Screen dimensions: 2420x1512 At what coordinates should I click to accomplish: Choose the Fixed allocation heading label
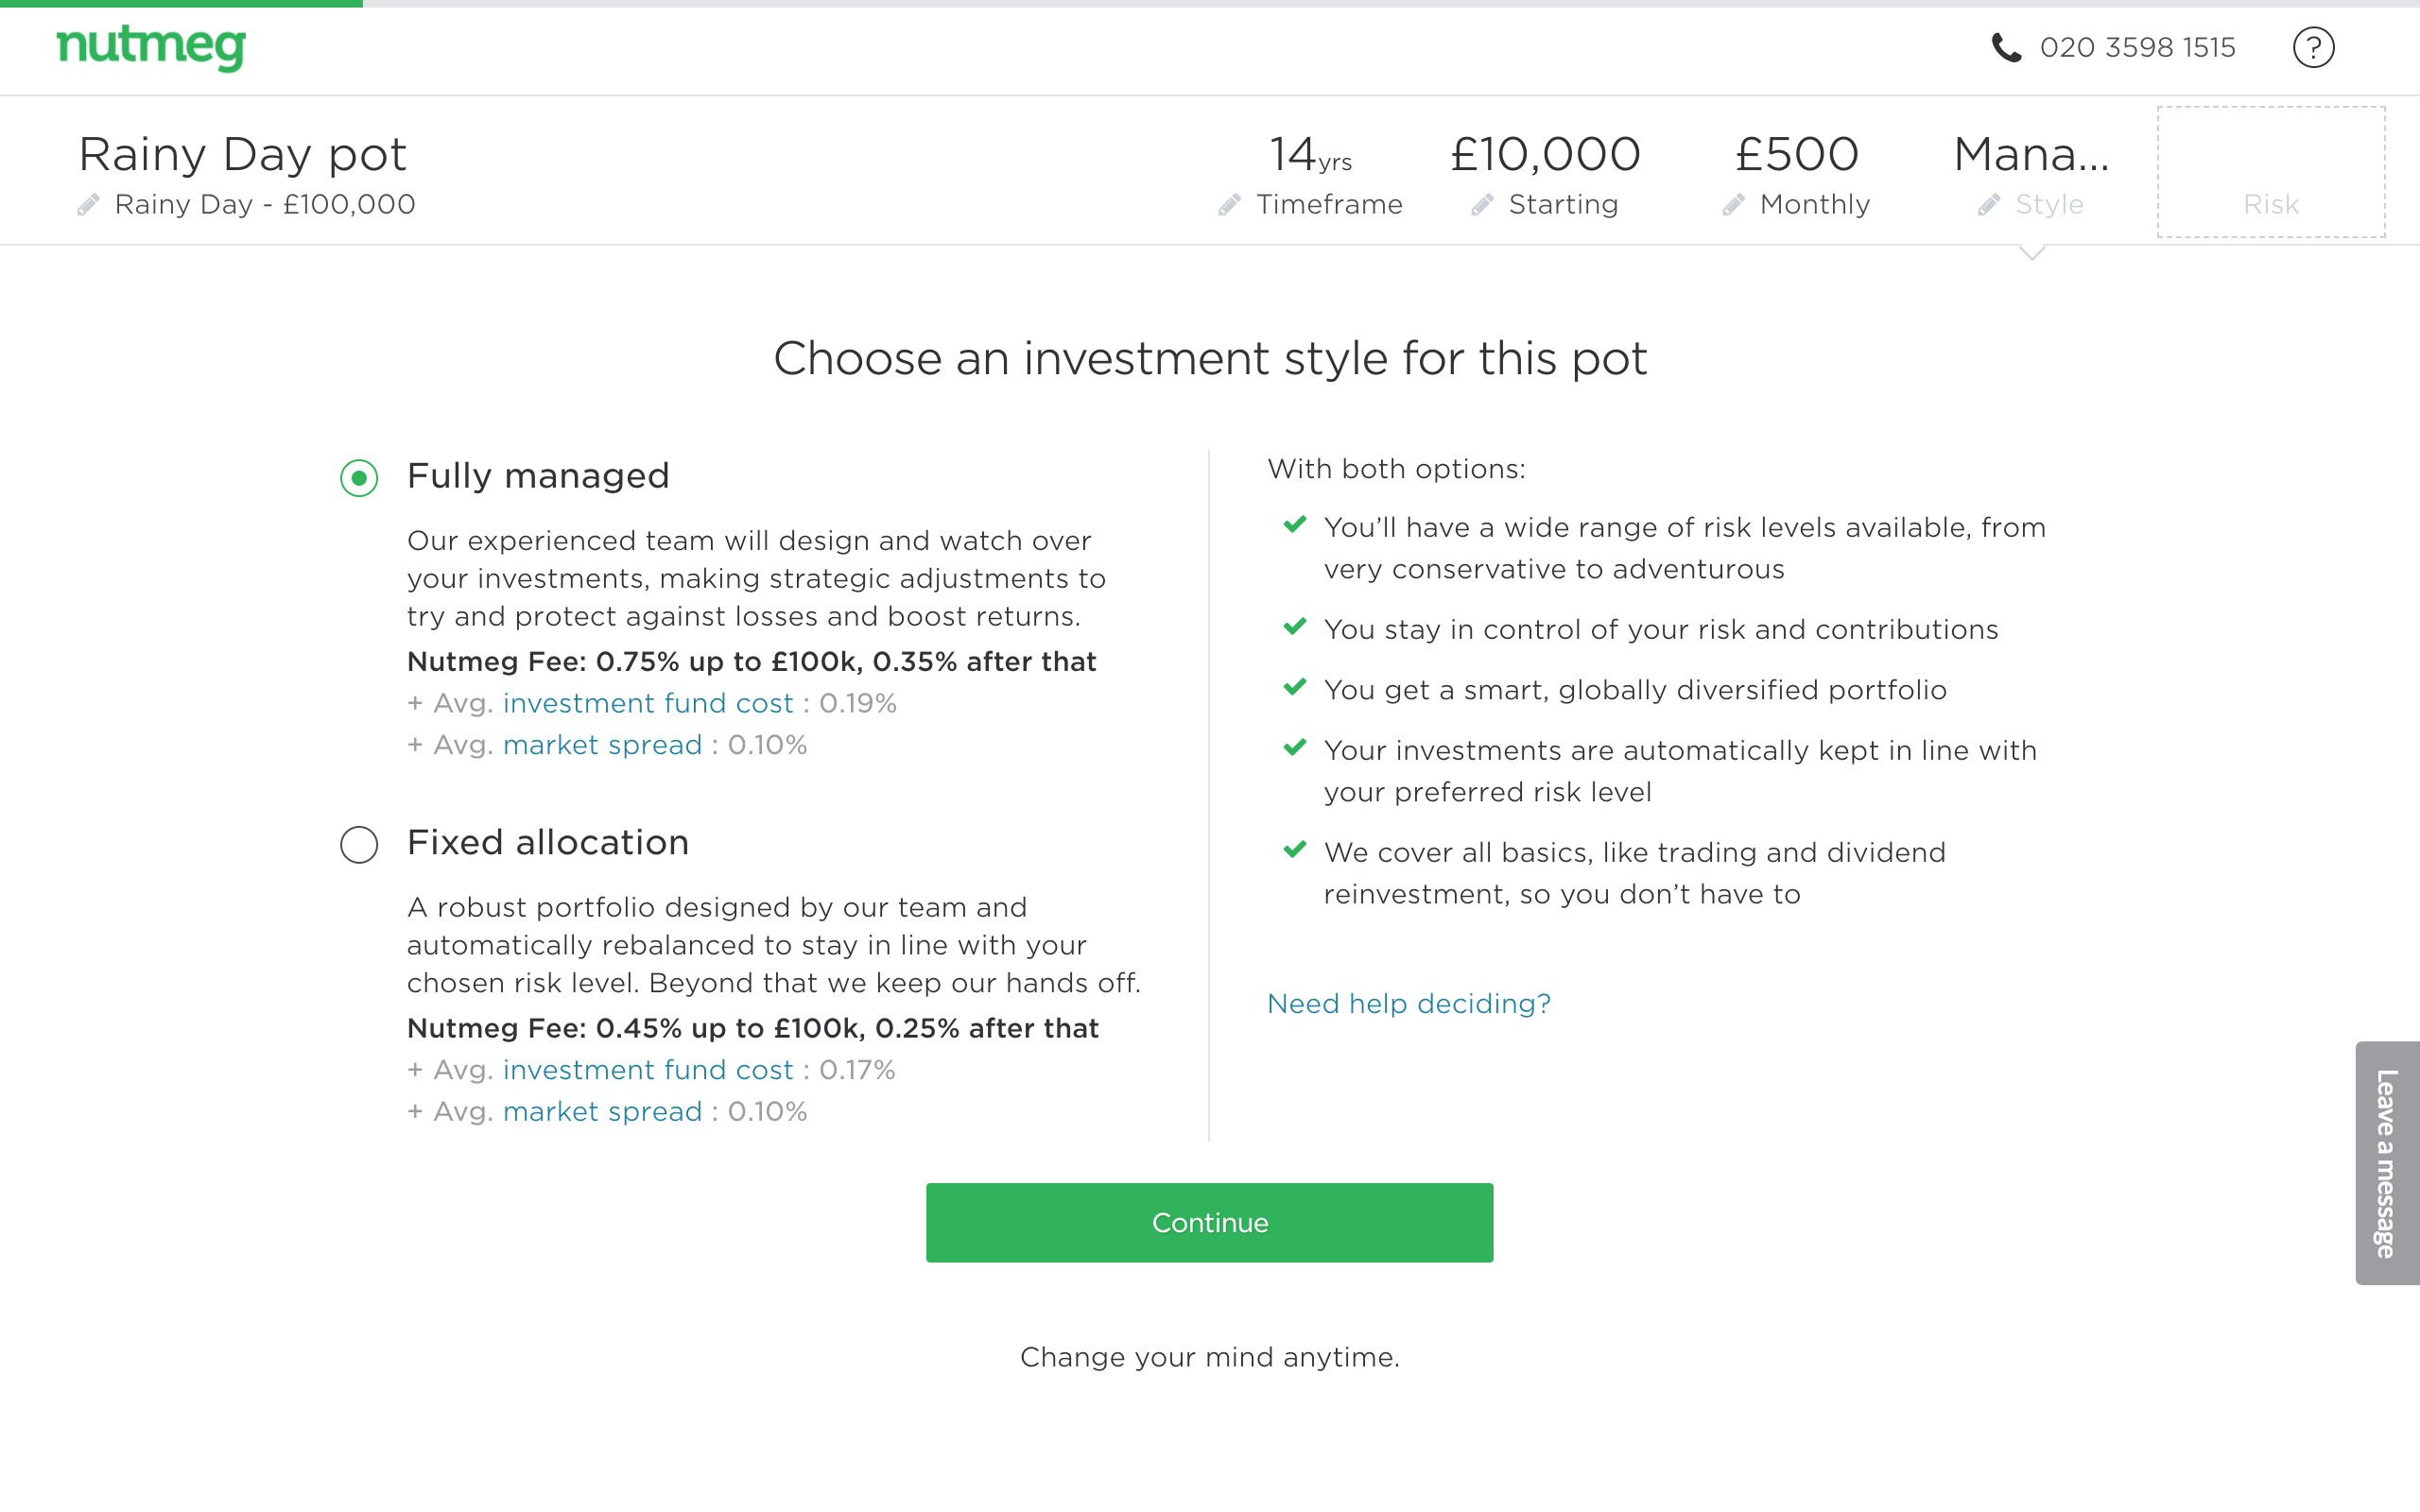[547, 843]
